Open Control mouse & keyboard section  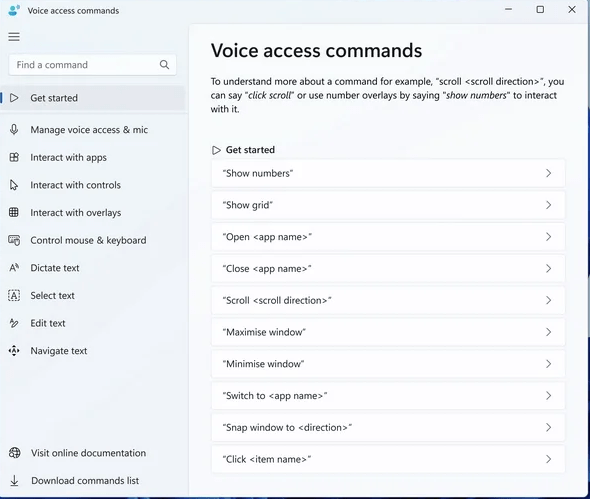[93, 240]
